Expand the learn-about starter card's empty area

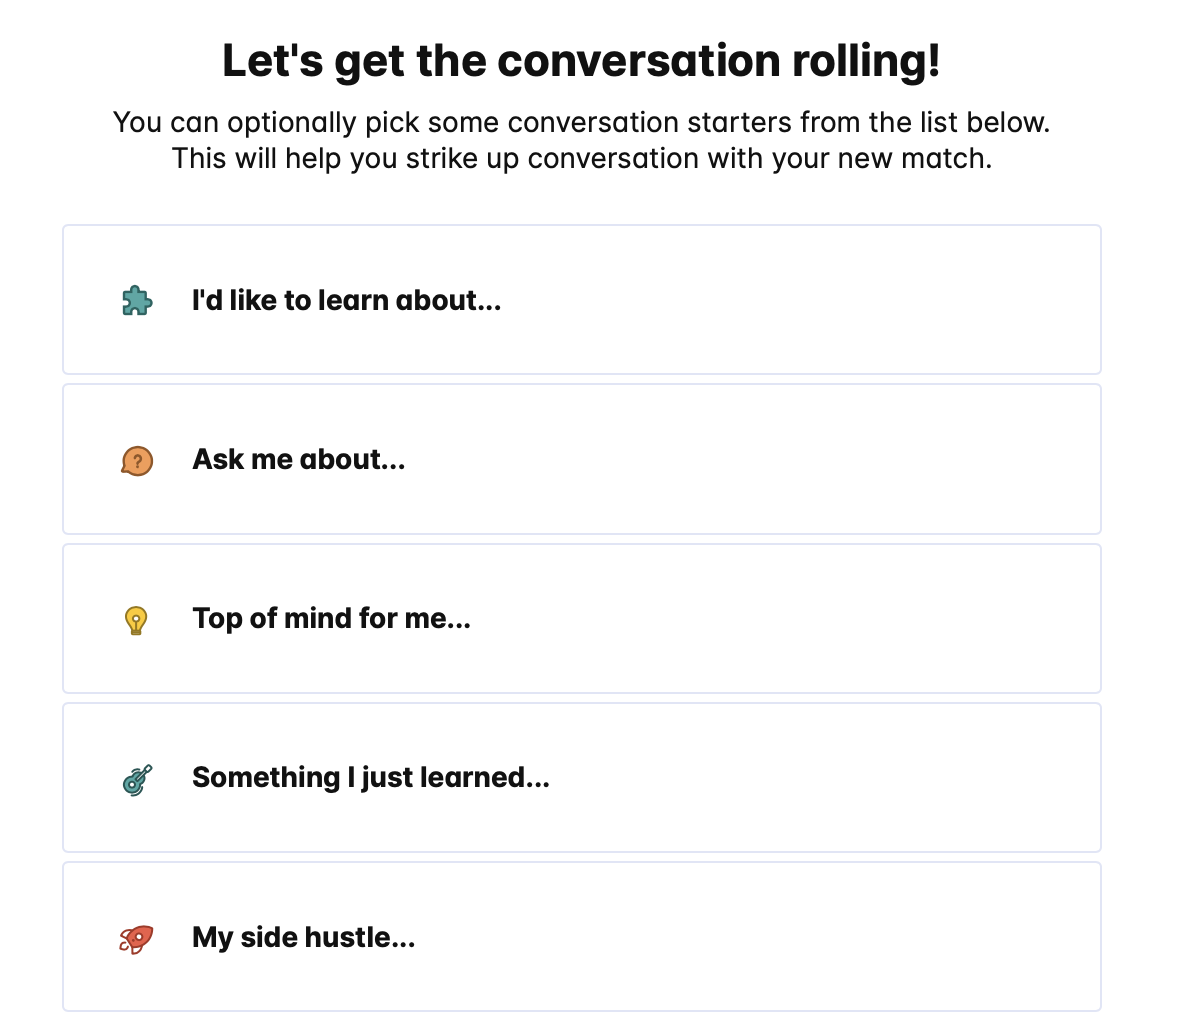click(x=800, y=301)
